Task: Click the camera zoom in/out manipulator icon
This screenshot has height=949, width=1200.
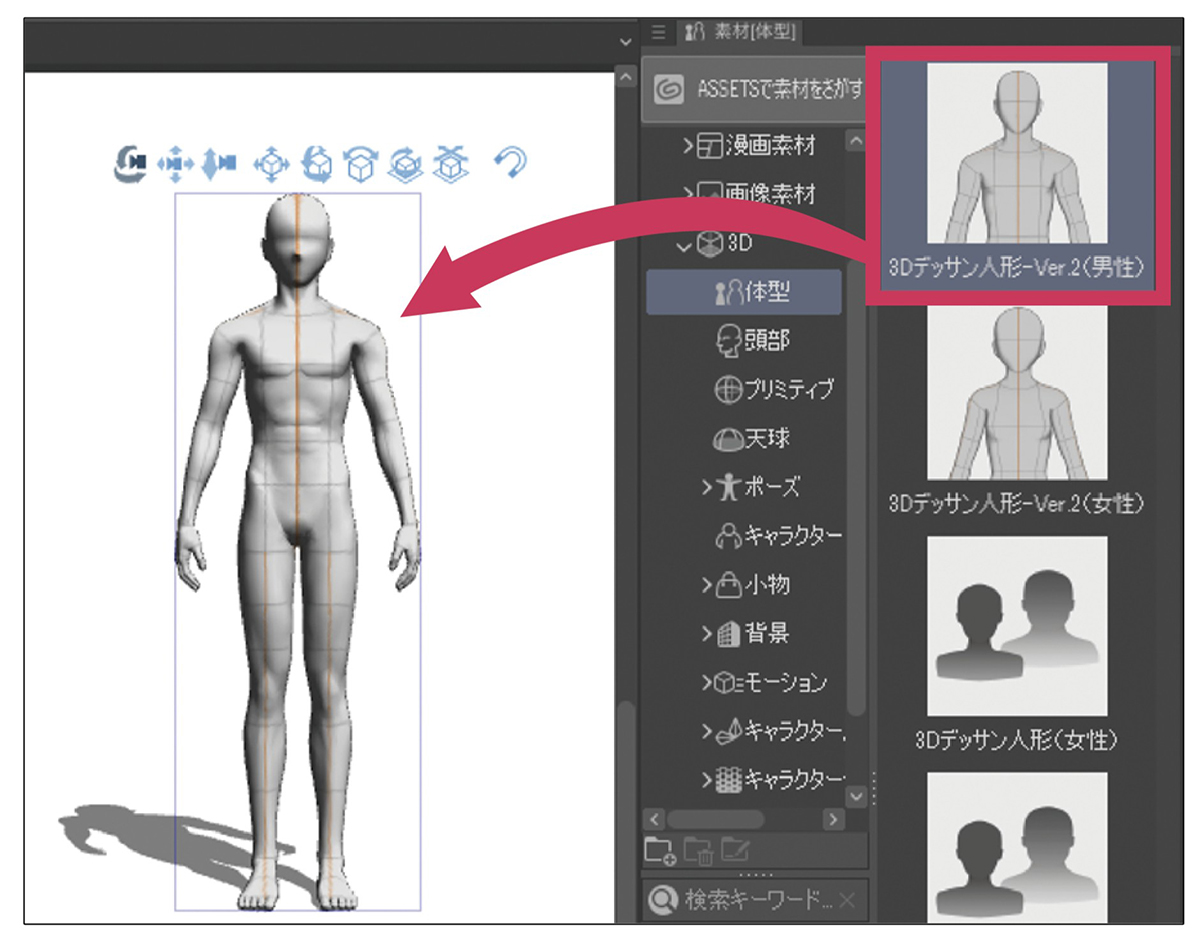Action: 219,162
